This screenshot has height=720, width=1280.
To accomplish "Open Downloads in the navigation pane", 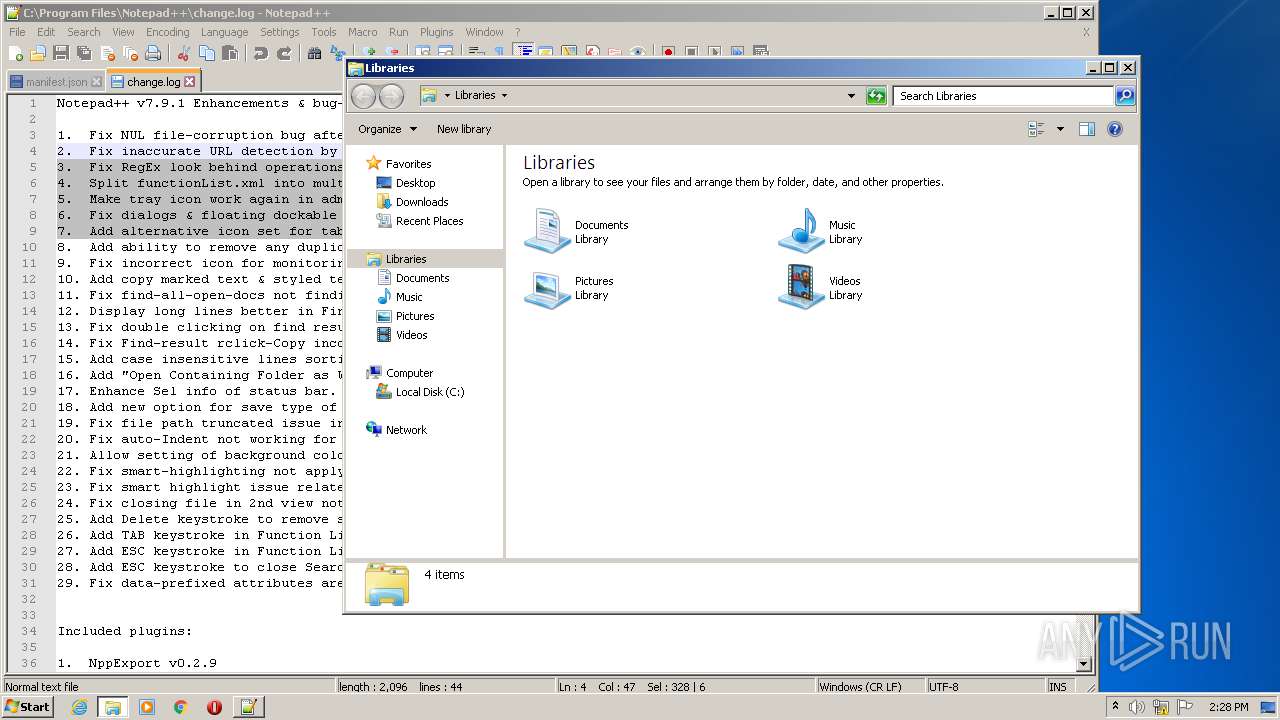I will click(x=422, y=202).
